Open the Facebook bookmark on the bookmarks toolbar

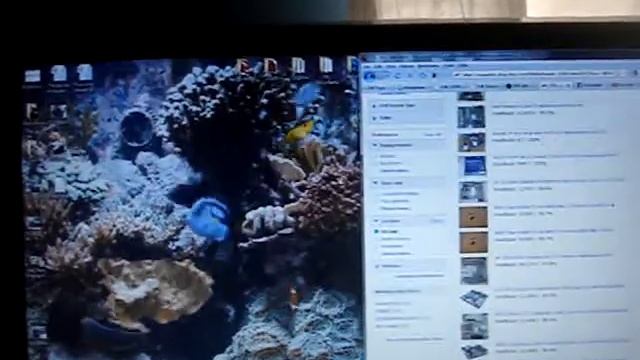[x=590, y=85]
